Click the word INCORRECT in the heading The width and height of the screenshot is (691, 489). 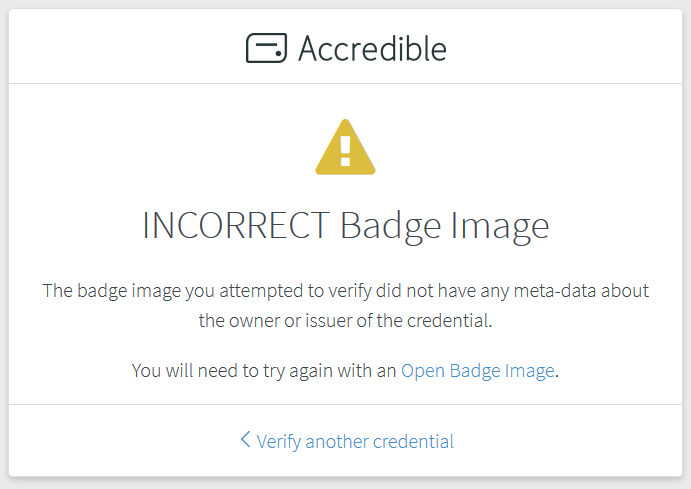coord(236,225)
